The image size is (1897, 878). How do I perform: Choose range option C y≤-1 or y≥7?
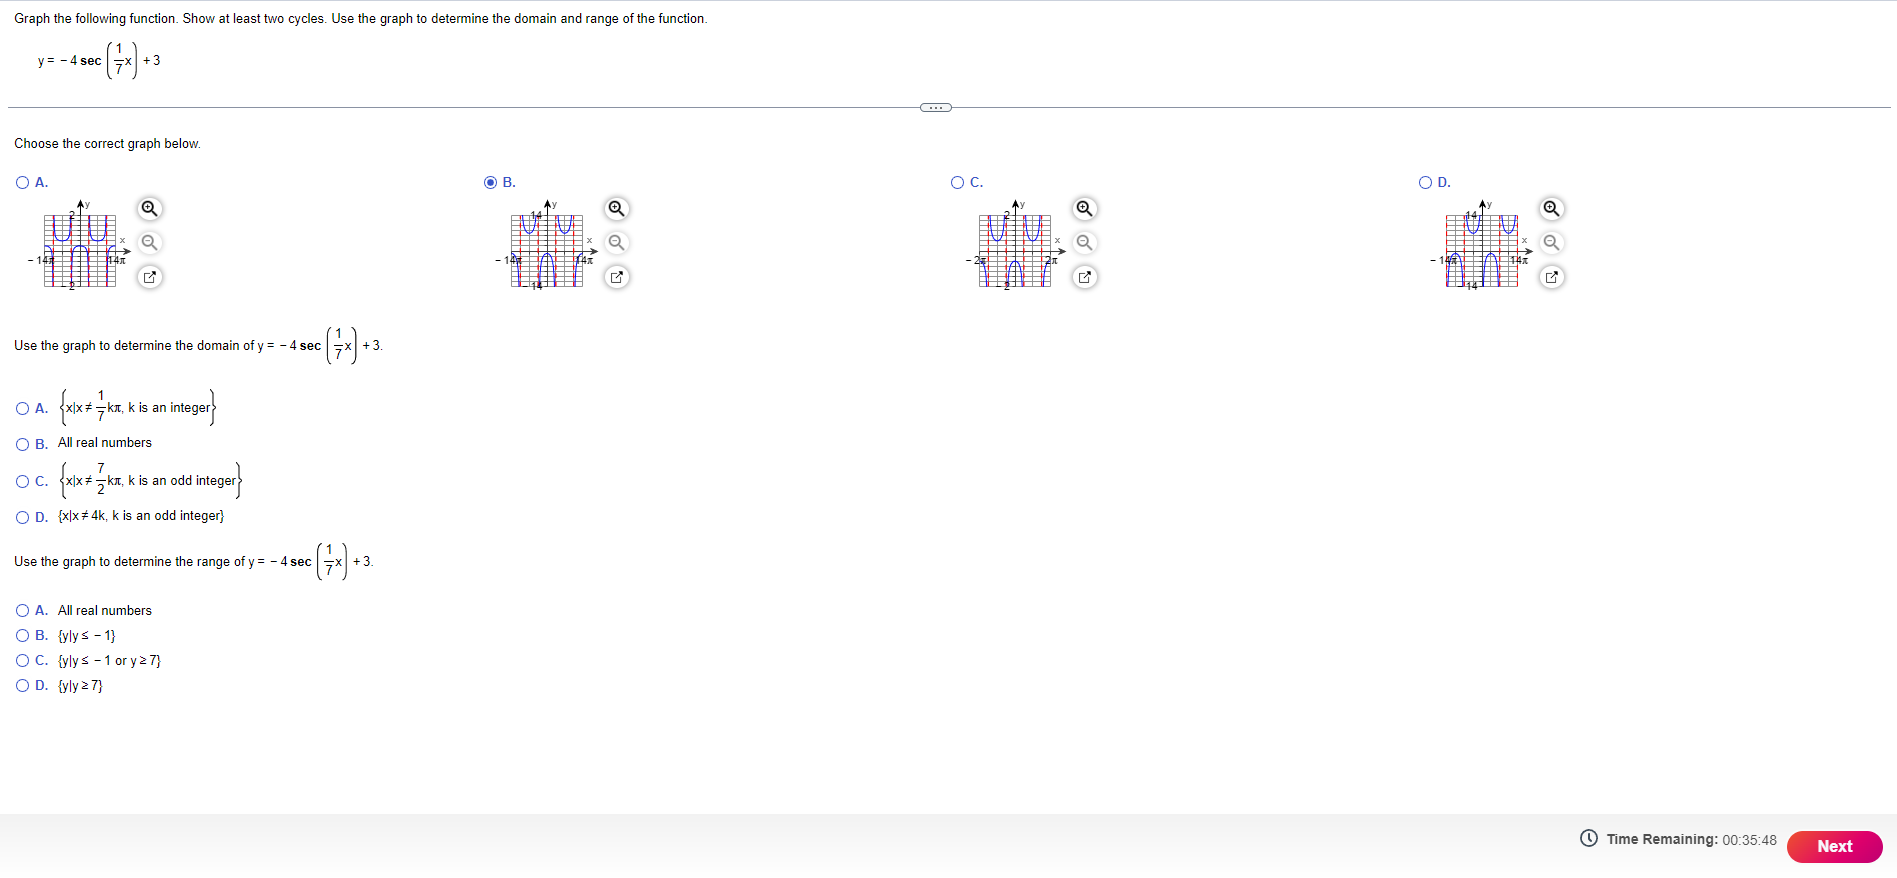pyautogui.click(x=23, y=660)
